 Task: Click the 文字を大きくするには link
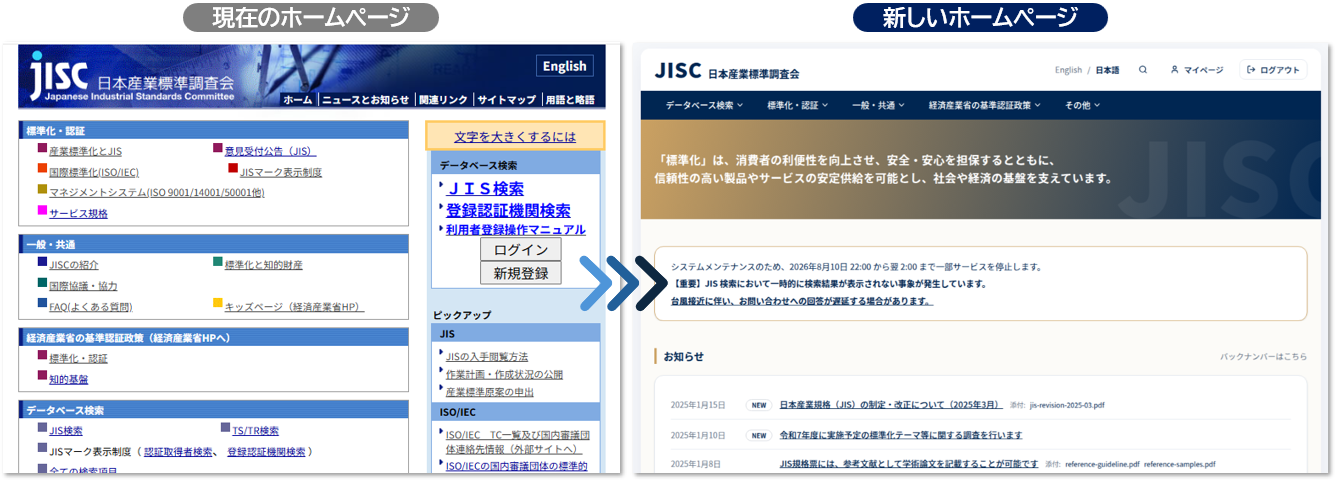(515, 136)
